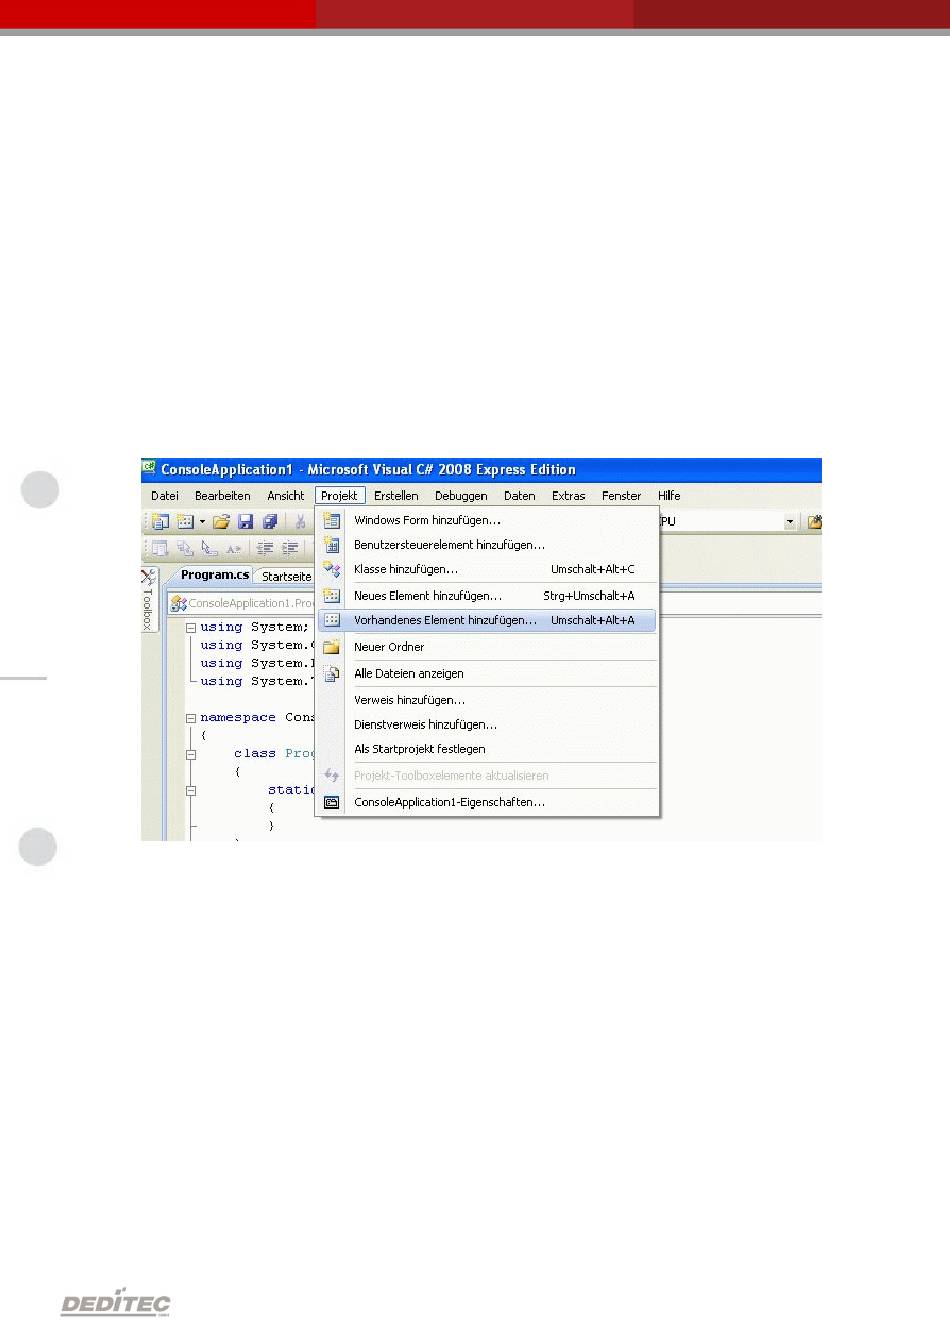Choose Als Startprojekt festlegen menu entry
The image size is (950, 1344).
[487, 749]
